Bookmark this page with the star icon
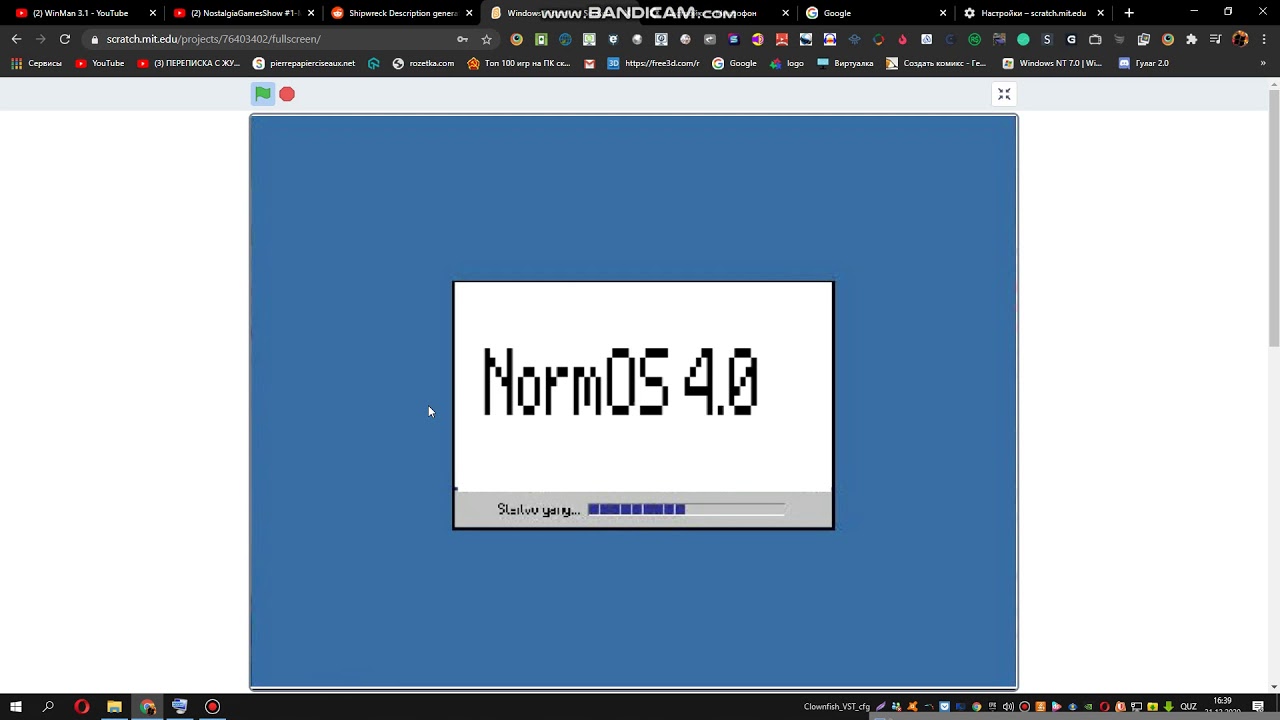Viewport: 1280px width, 720px height. [487, 39]
